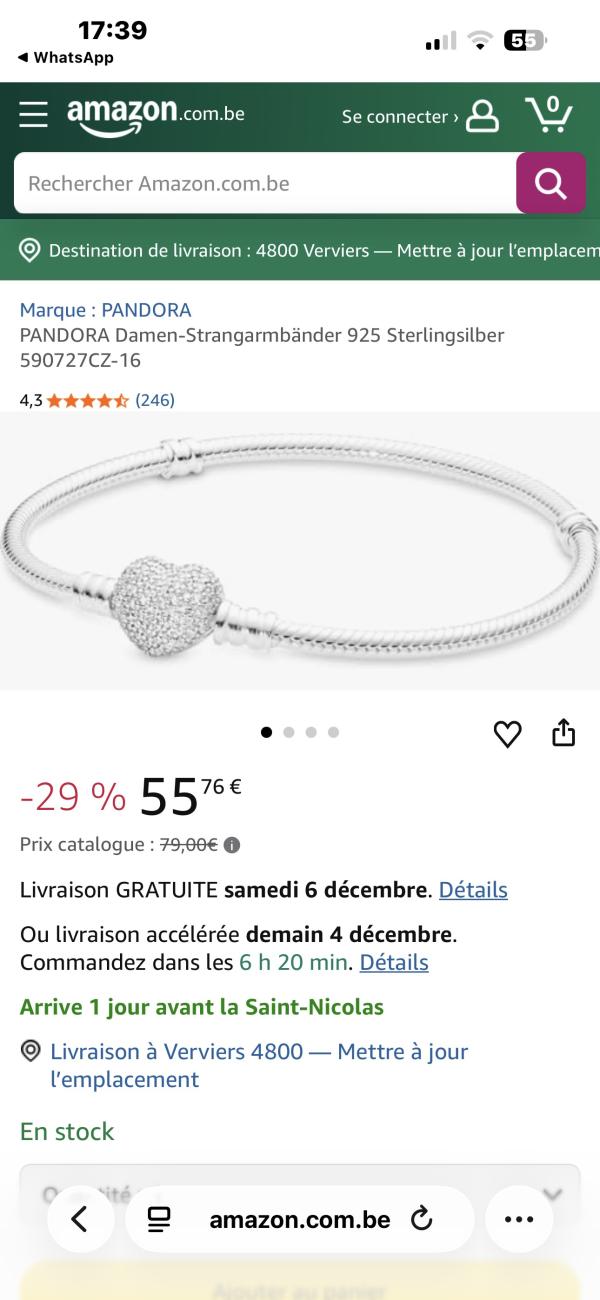Open the Marque : PANDORA link
This screenshot has width=600, height=1300.
[105, 310]
